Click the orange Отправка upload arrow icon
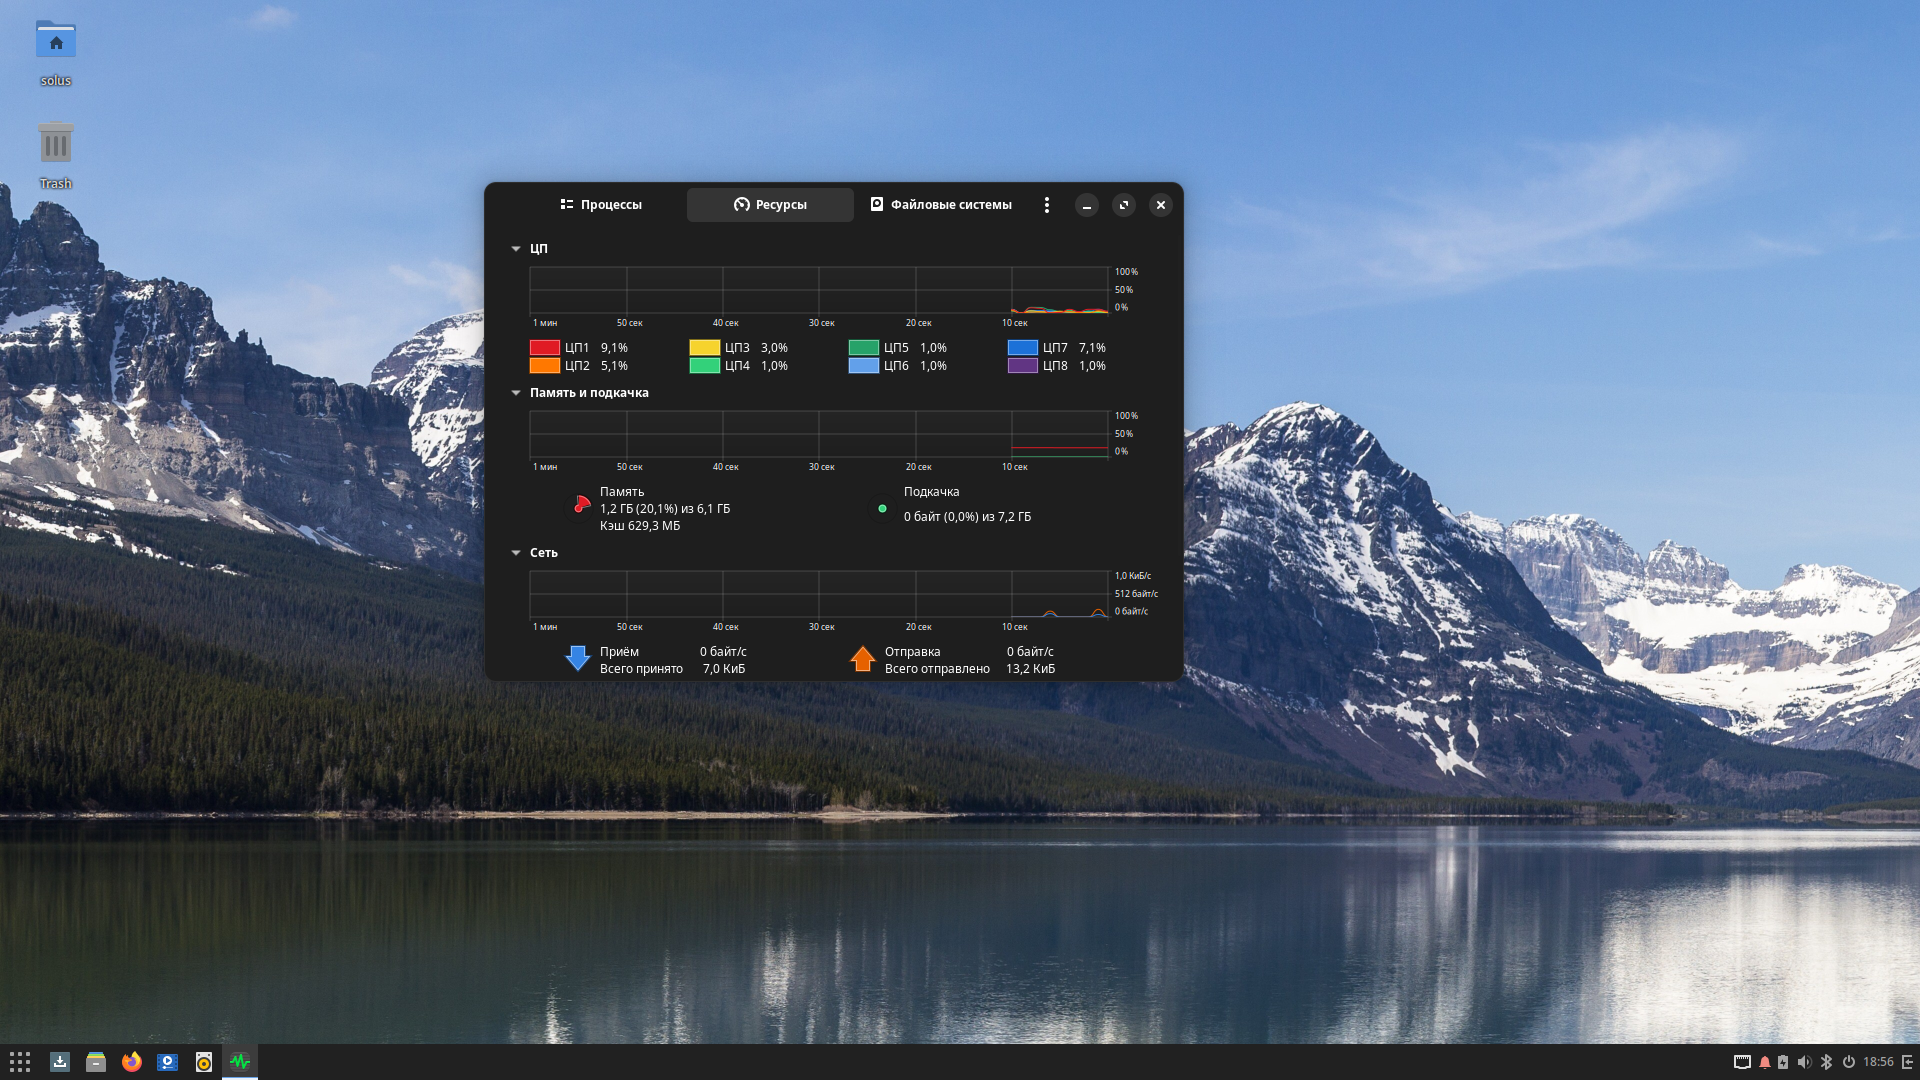Screen dimensions: 1920x1080 pyautogui.click(x=864, y=658)
